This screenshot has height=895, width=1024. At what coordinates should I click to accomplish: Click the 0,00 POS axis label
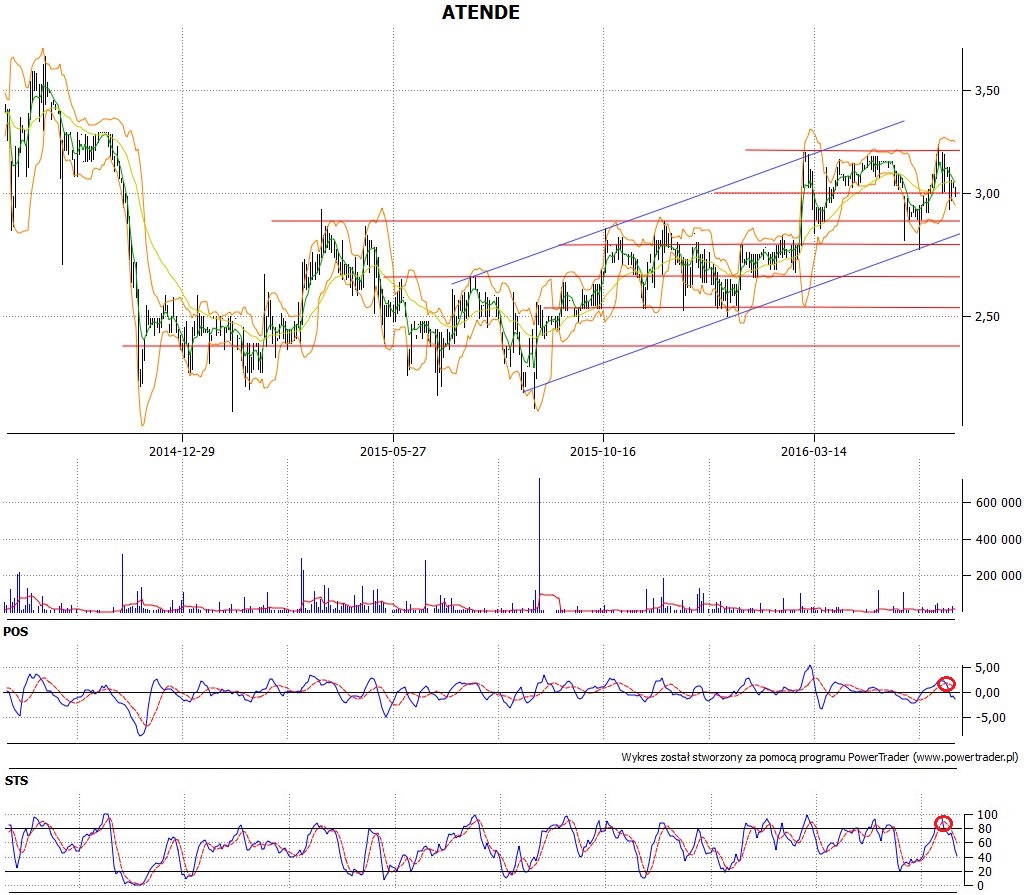point(987,692)
